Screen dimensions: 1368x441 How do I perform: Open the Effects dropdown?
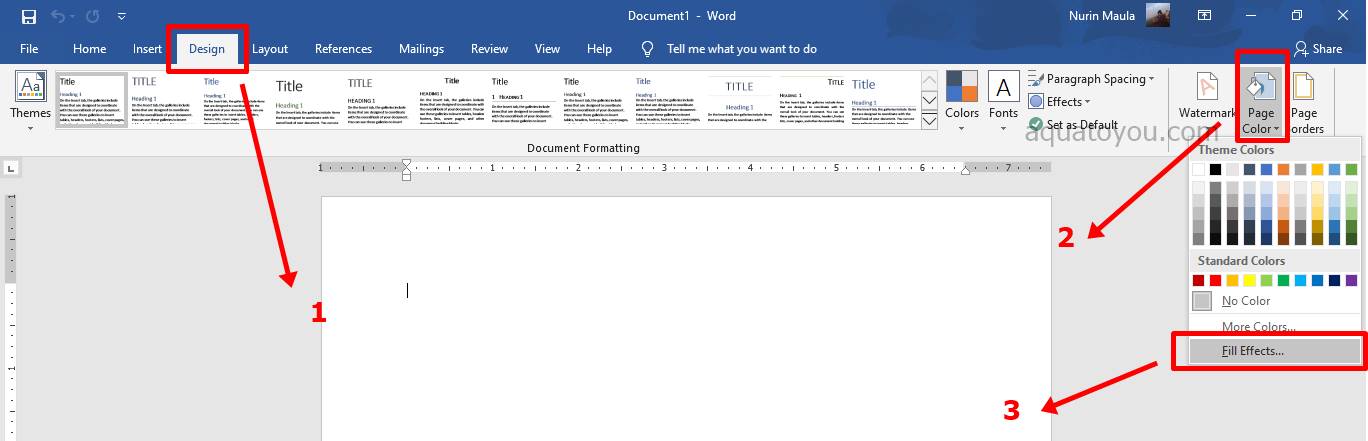(1060, 102)
